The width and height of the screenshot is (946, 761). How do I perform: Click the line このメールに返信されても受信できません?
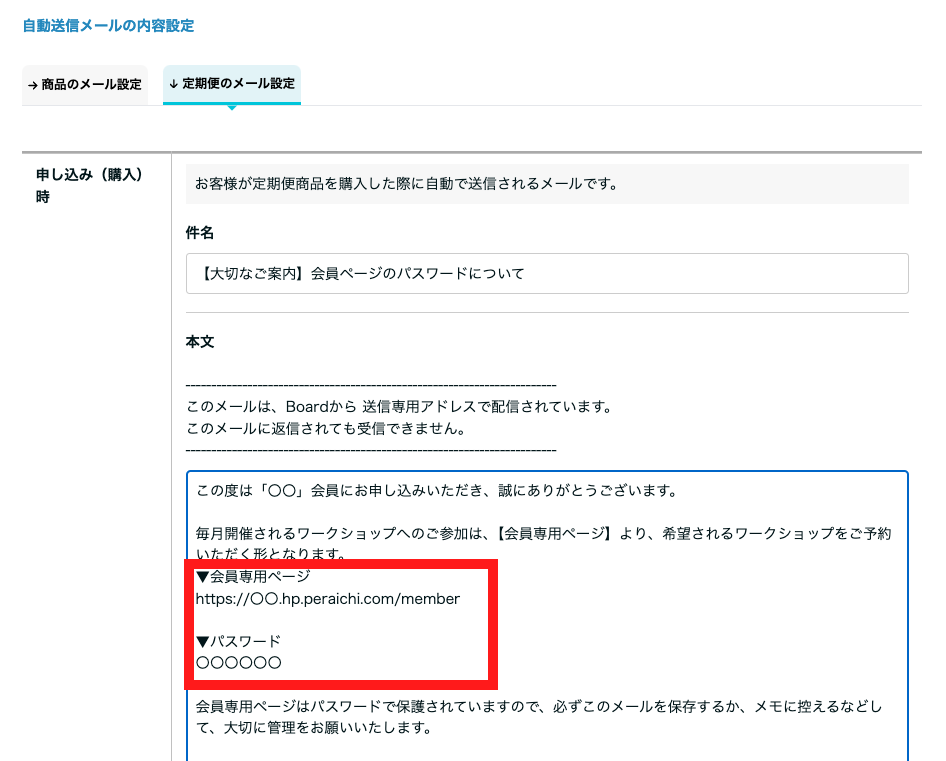coord(327,428)
